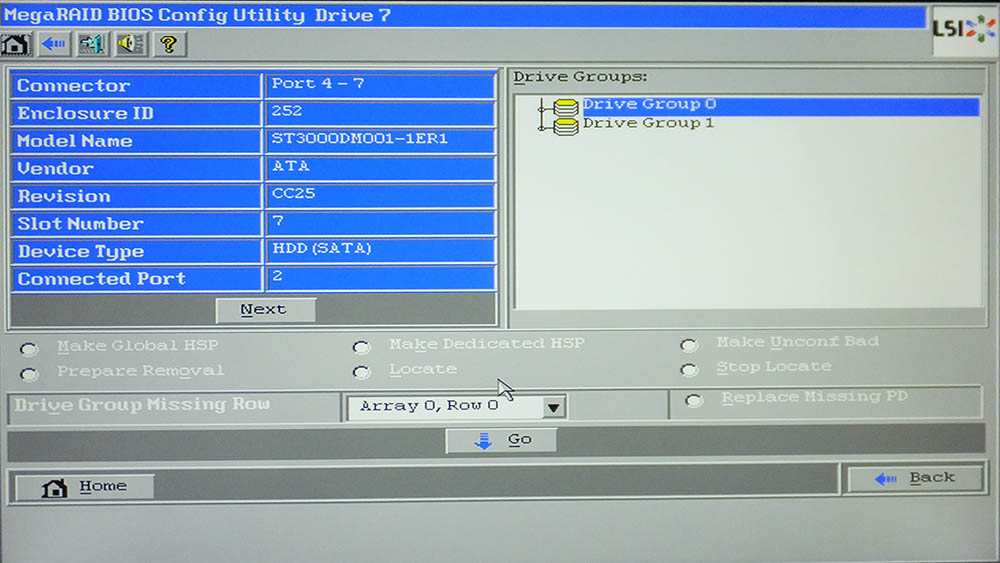1000x563 pixels.
Task: Select the Stop Locate radio option
Action: pos(689,370)
